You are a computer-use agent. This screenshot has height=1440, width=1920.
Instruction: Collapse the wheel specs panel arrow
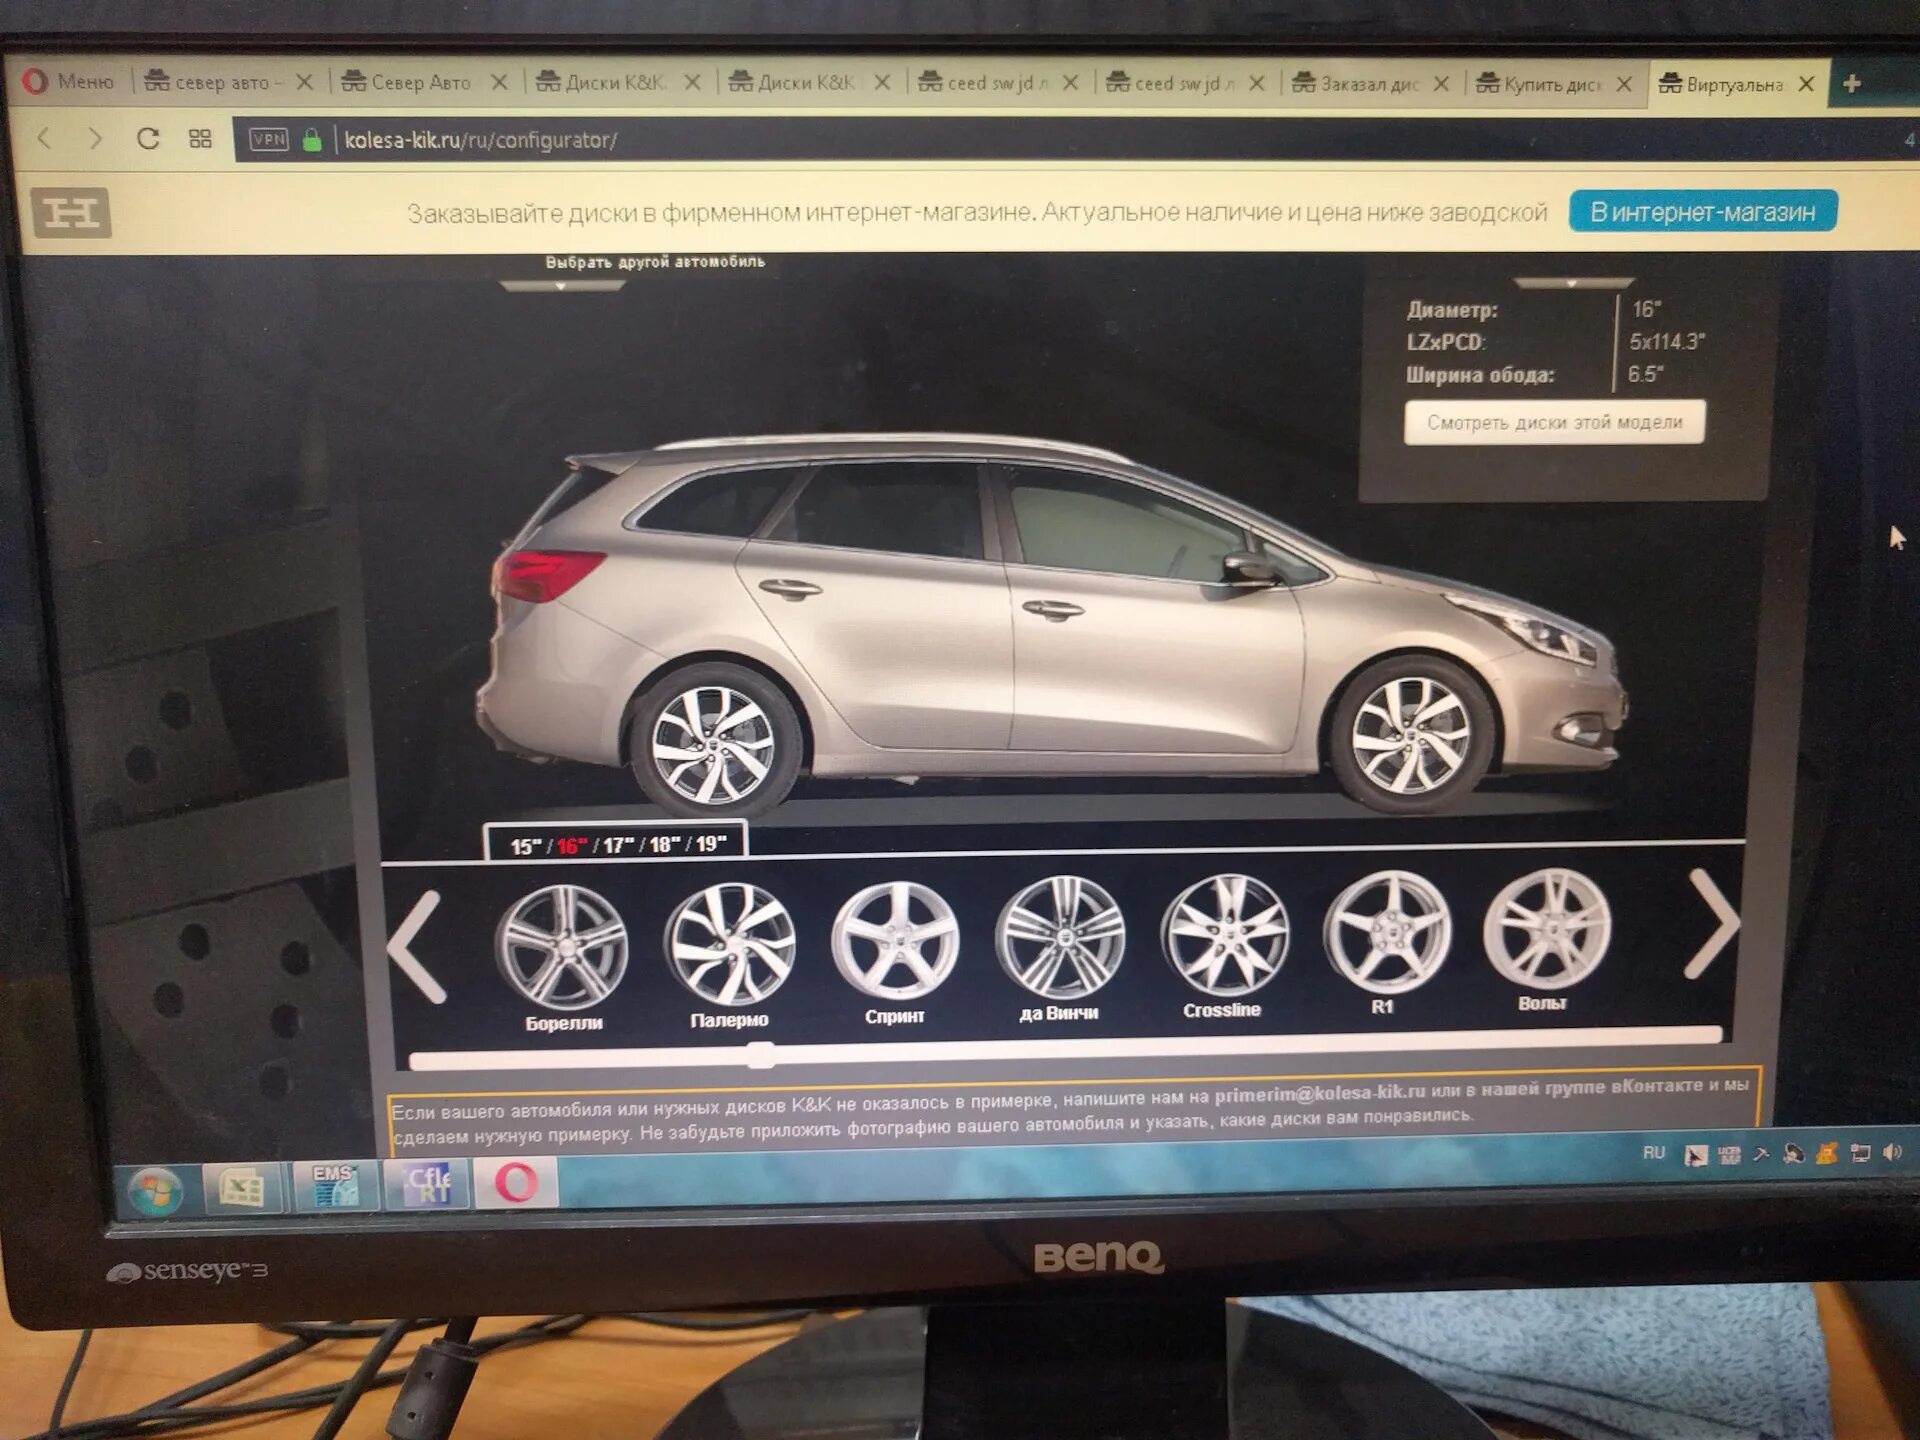(1572, 284)
